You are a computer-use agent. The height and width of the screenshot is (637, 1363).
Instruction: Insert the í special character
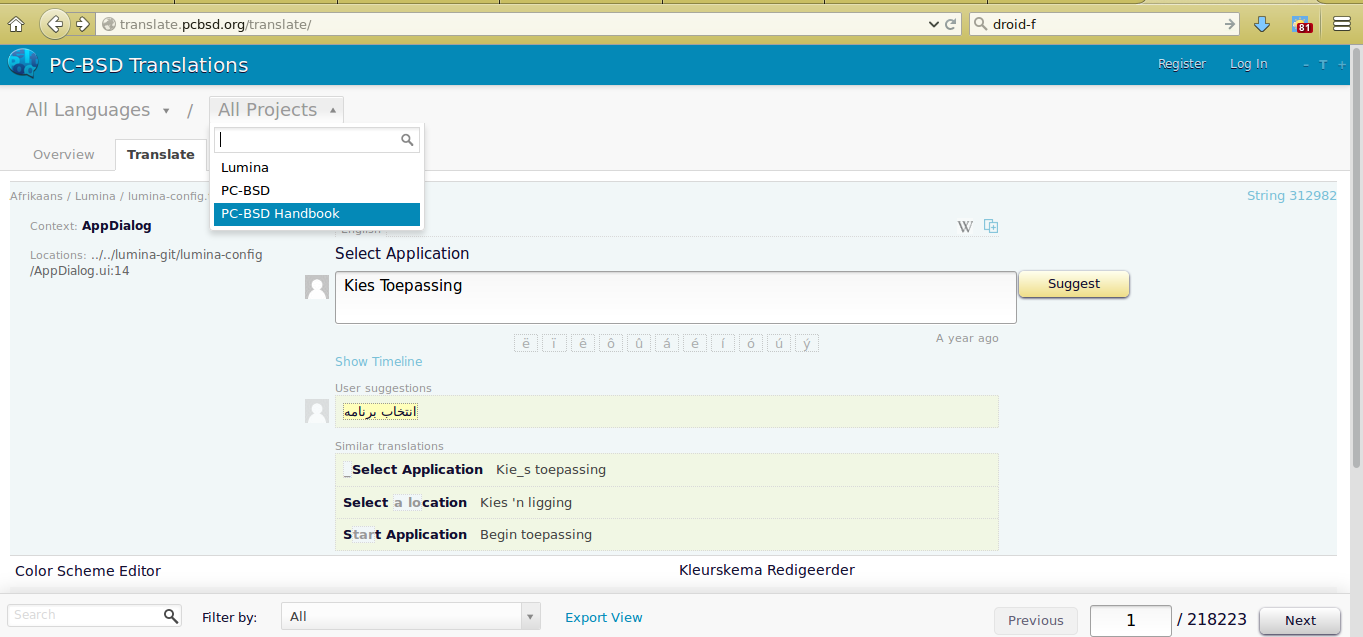coord(723,344)
